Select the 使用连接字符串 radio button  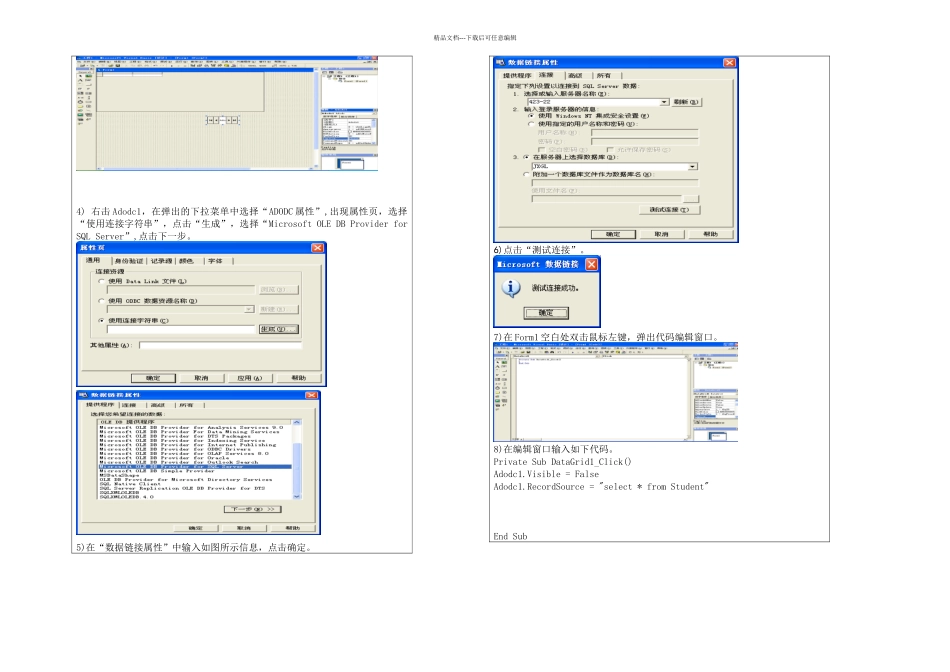(101, 321)
